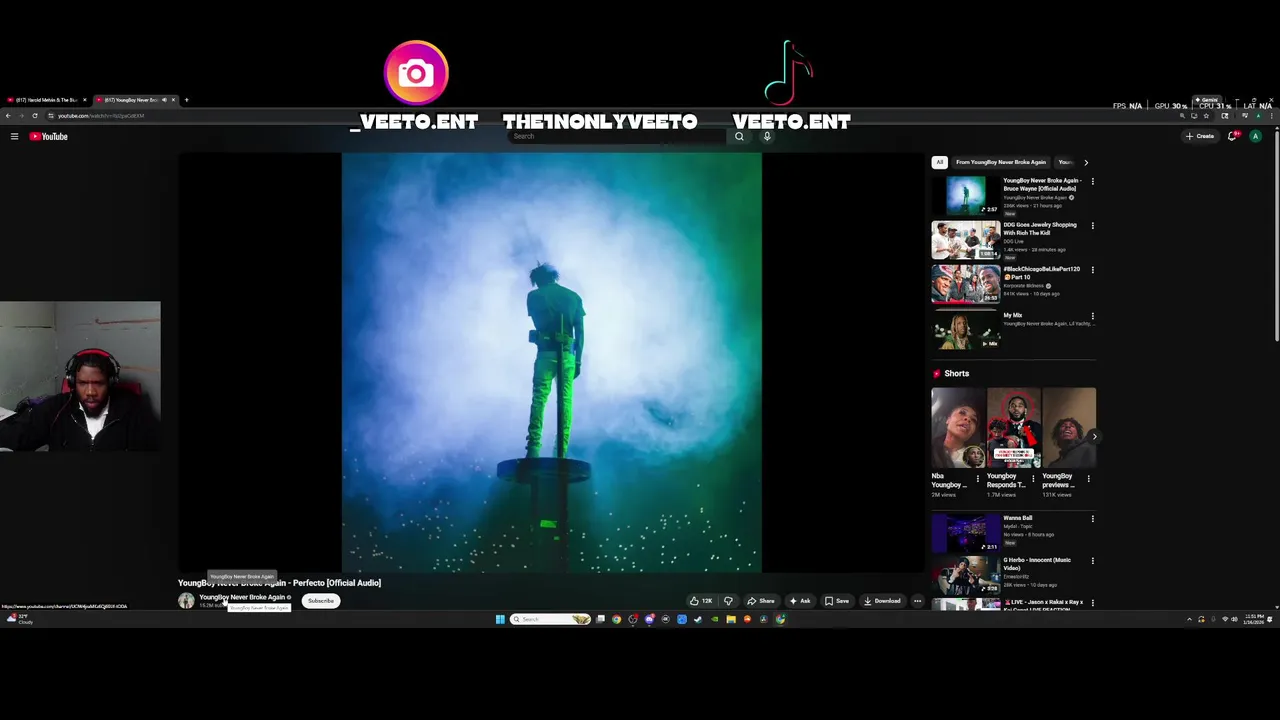
Task: Click the Ask button below the video
Action: pos(800,601)
